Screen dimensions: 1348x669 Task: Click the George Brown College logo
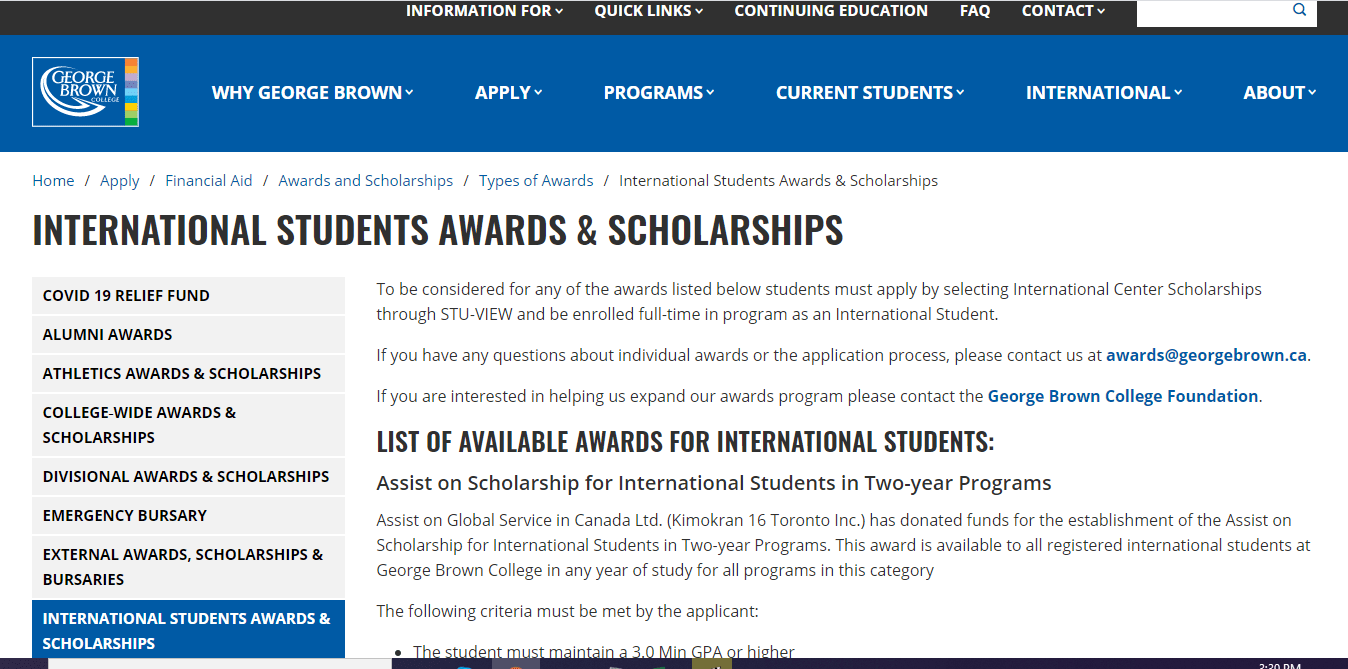[x=86, y=92]
